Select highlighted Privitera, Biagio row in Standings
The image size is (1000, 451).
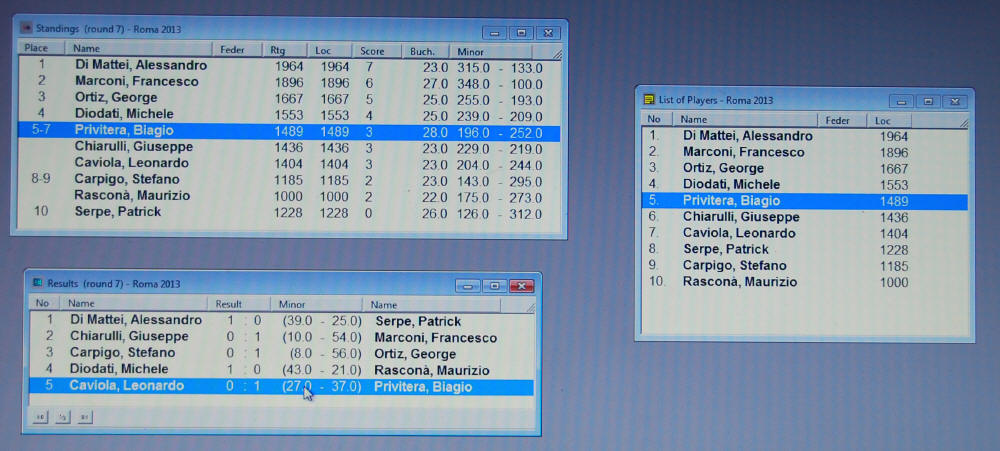click(289, 131)
